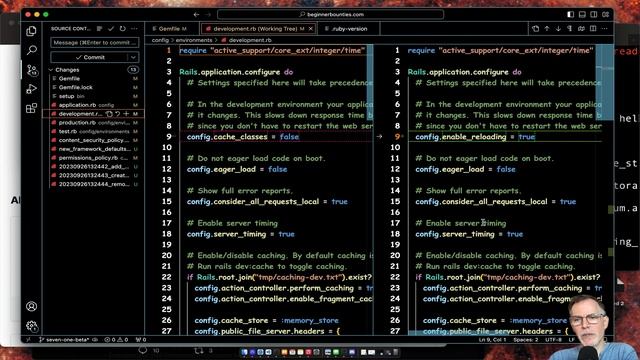Click the split editor icon in diff toolbar
Screen dimensions: 640x360
(x=593, y=29)
